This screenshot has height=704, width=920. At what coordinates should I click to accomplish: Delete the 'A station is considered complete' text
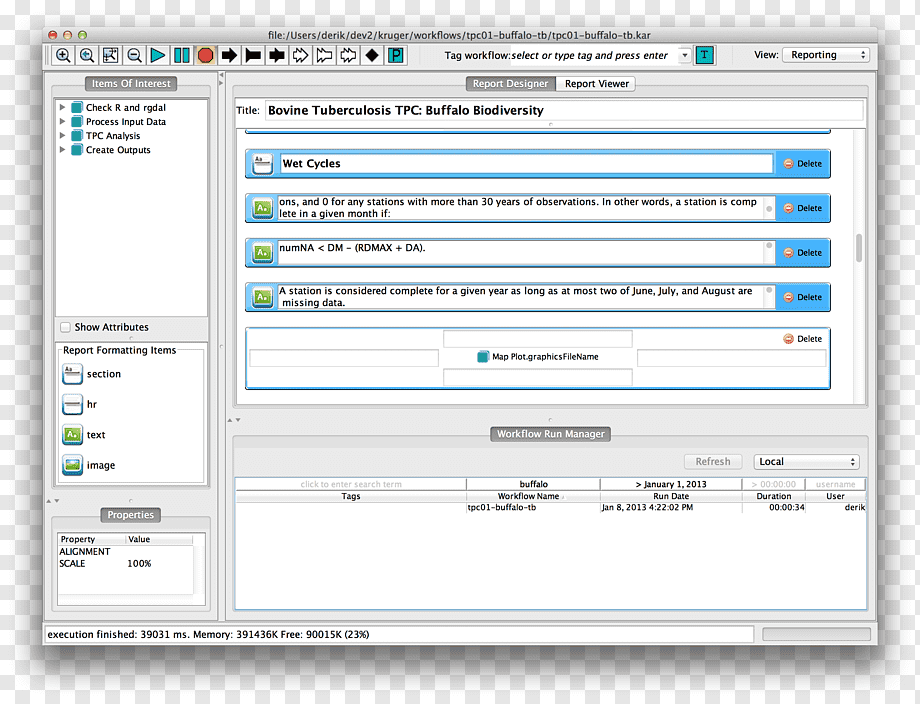[803, 297]
